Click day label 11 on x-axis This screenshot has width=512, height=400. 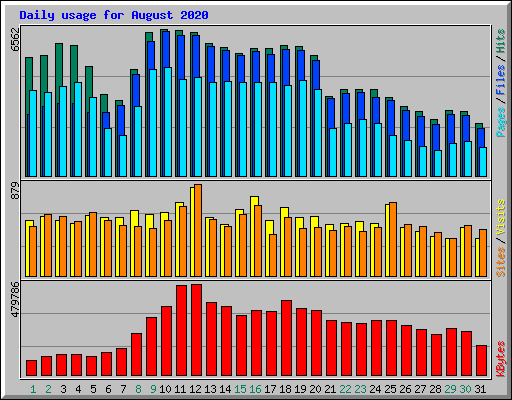coord(180,389)
